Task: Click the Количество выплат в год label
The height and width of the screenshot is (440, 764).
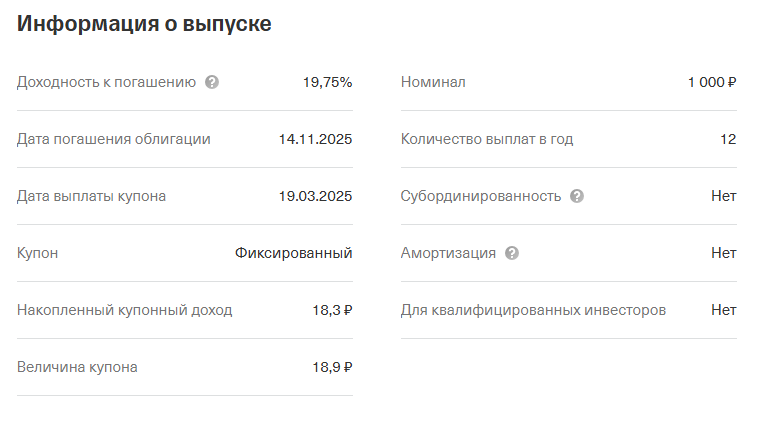Action: (x=487, y=139)
